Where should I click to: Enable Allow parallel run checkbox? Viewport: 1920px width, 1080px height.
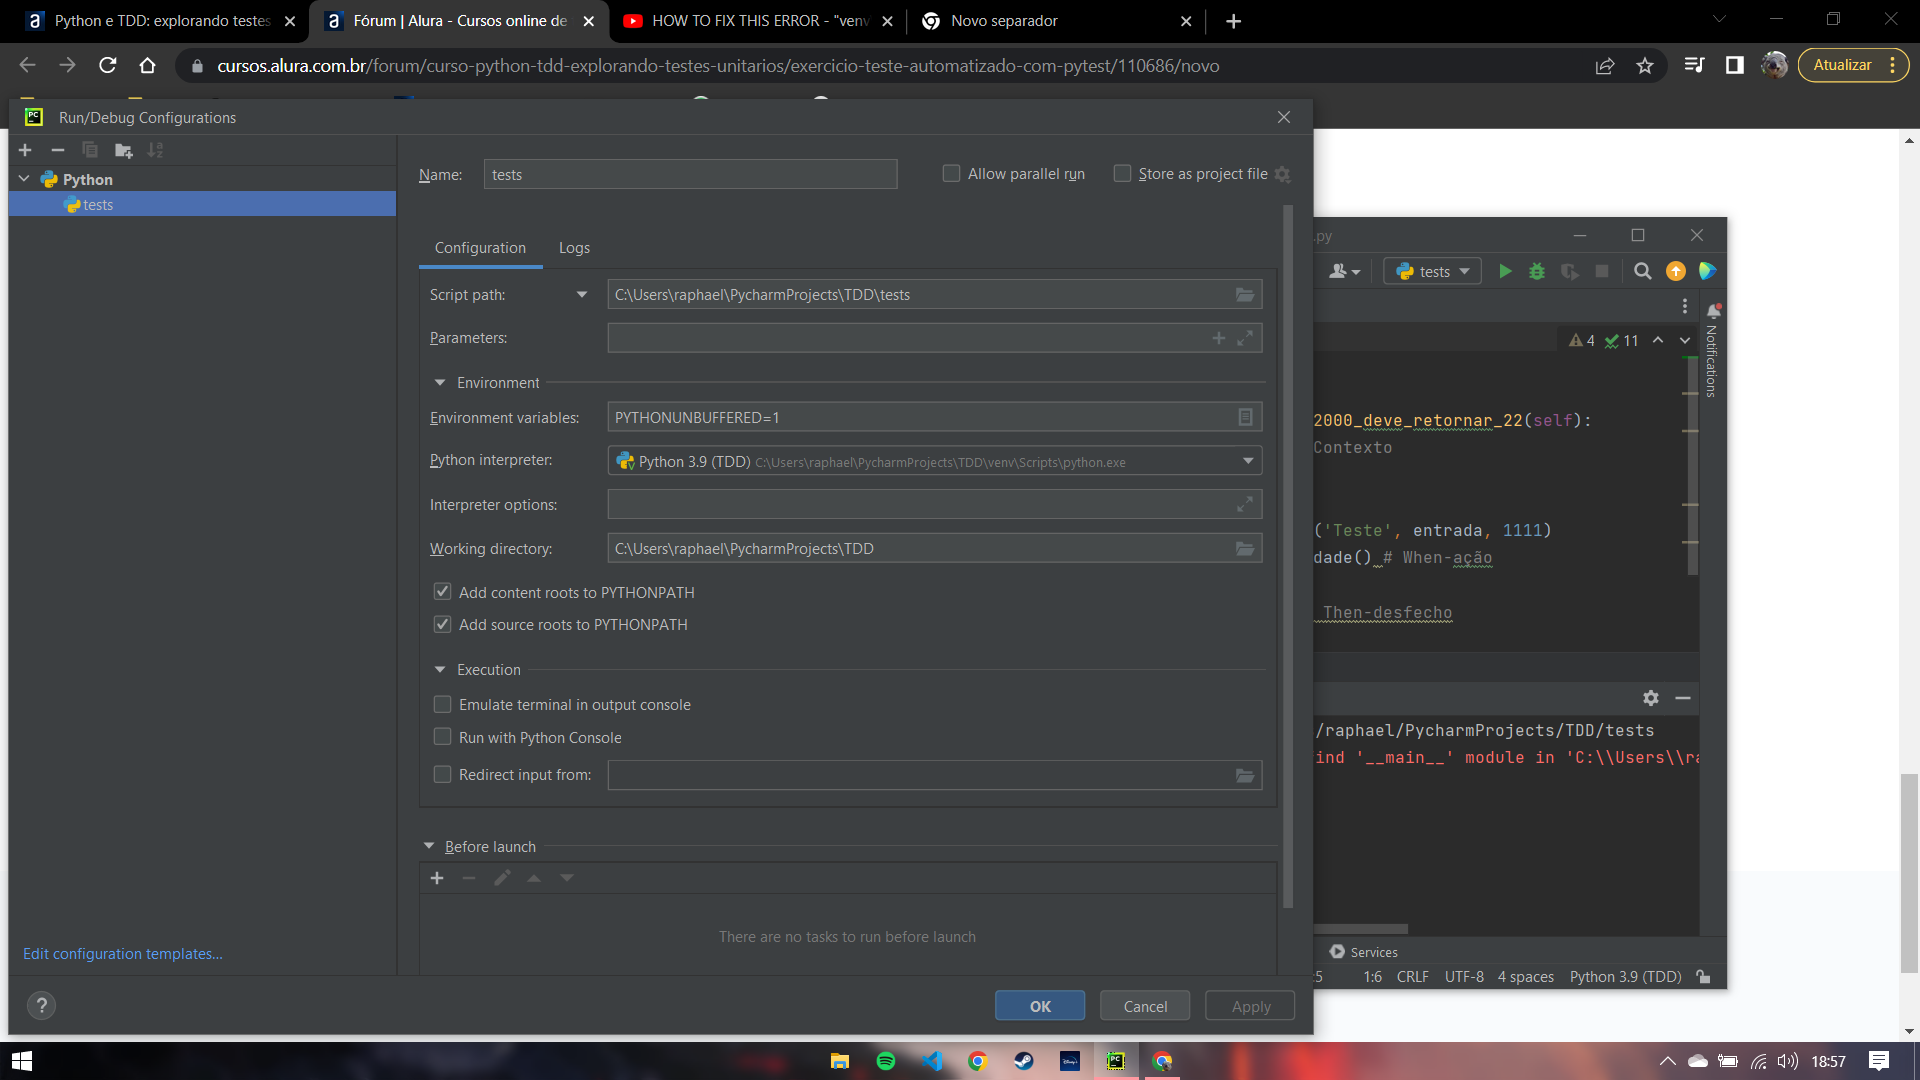point(951,174)
